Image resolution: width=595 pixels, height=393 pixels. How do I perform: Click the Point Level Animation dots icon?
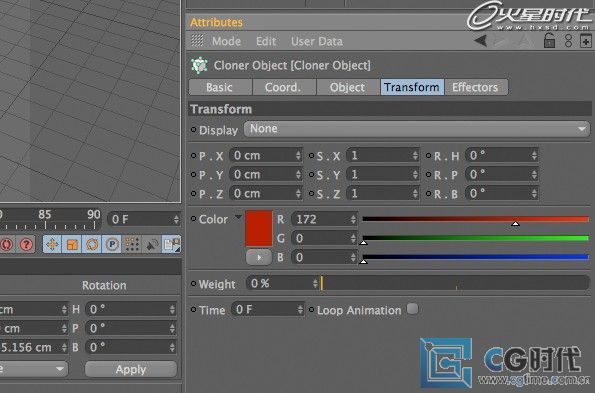pyautogui.click(x=132, y=244)
